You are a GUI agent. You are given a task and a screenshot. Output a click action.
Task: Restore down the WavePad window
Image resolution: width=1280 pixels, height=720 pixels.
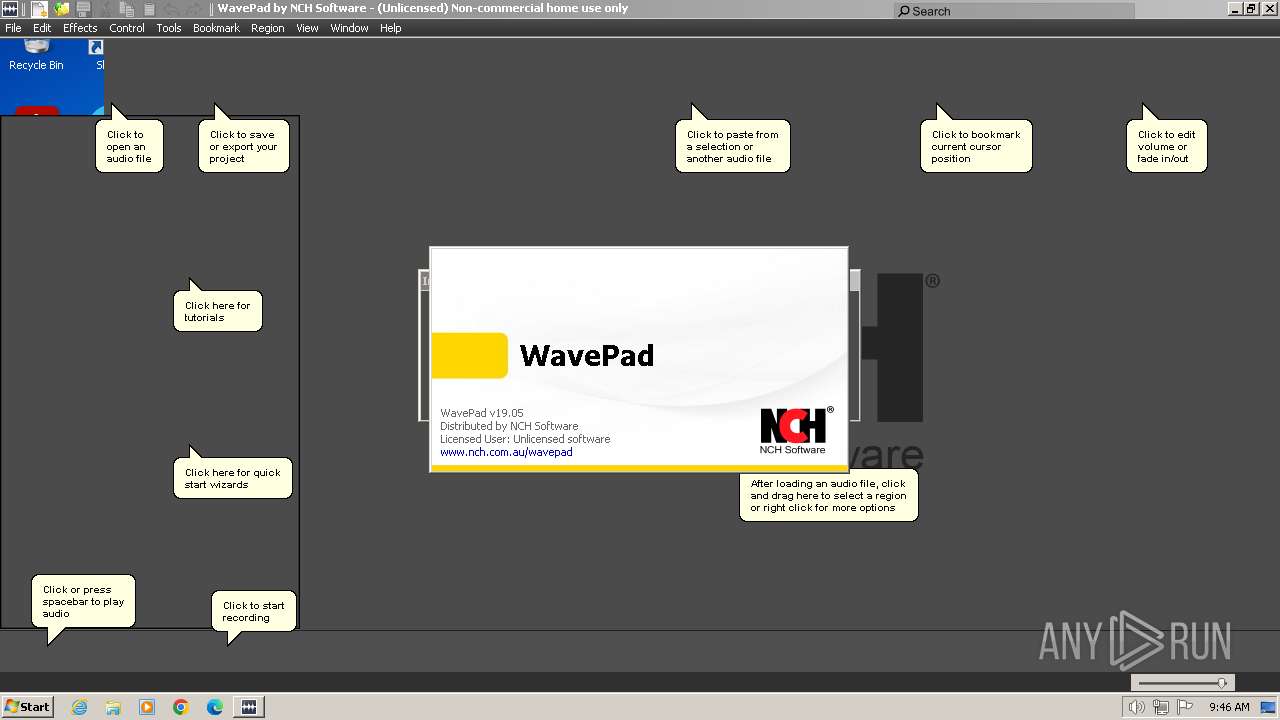(x=1251, y=9)
